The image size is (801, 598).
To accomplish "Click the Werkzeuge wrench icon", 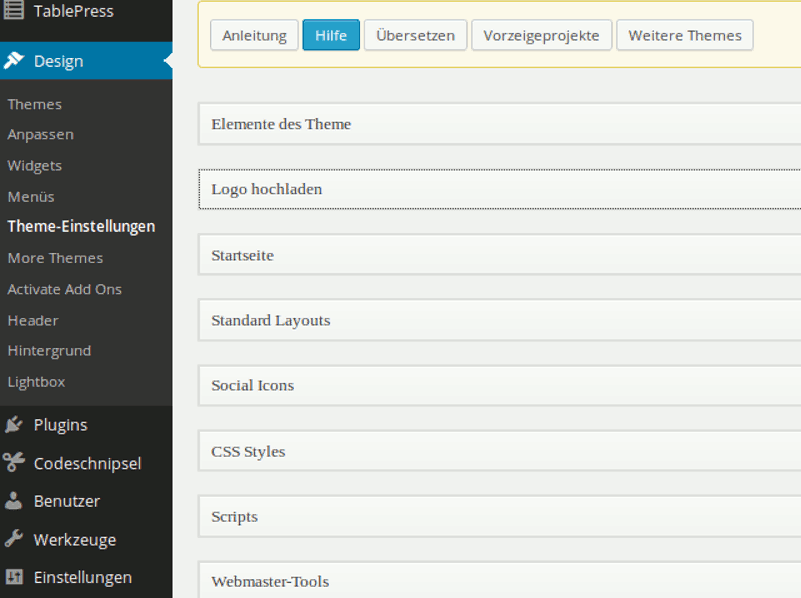I will (x=14, y=540).
